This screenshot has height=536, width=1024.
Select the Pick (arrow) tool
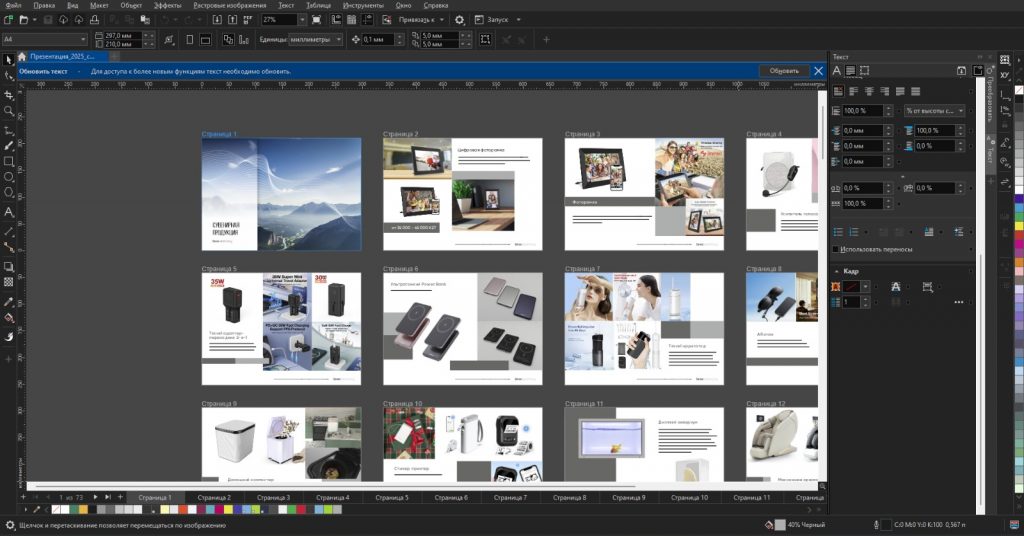point(9,59)
